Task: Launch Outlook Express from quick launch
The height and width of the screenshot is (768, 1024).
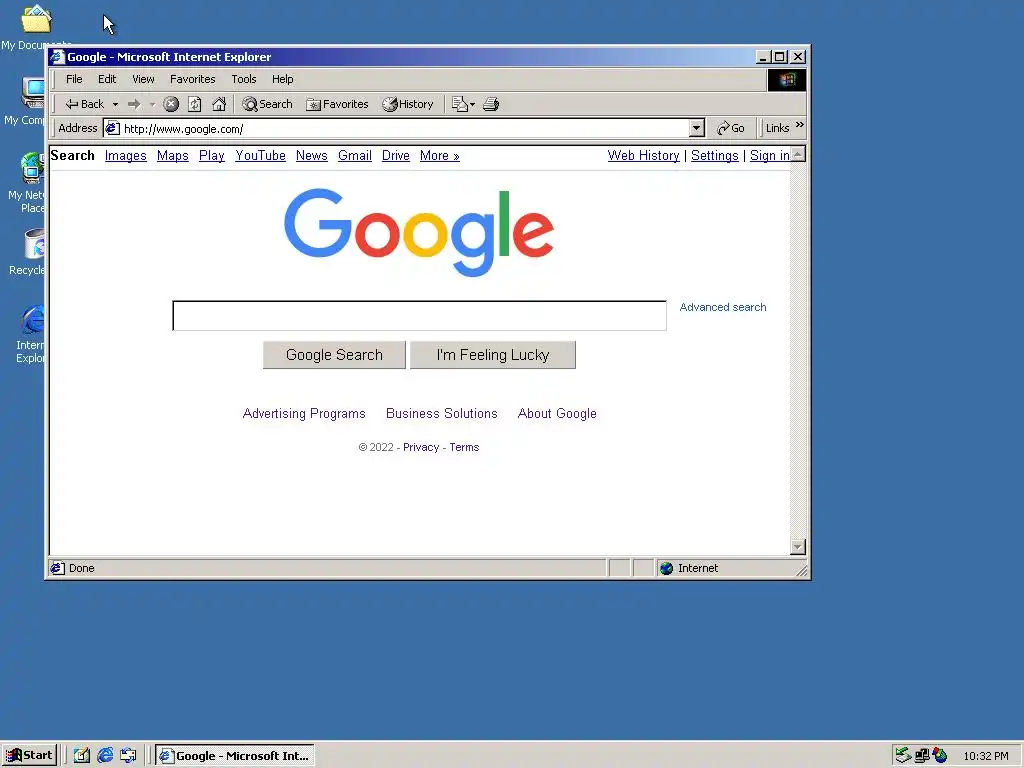Action: pyautogui.click(x=128, y=756)
